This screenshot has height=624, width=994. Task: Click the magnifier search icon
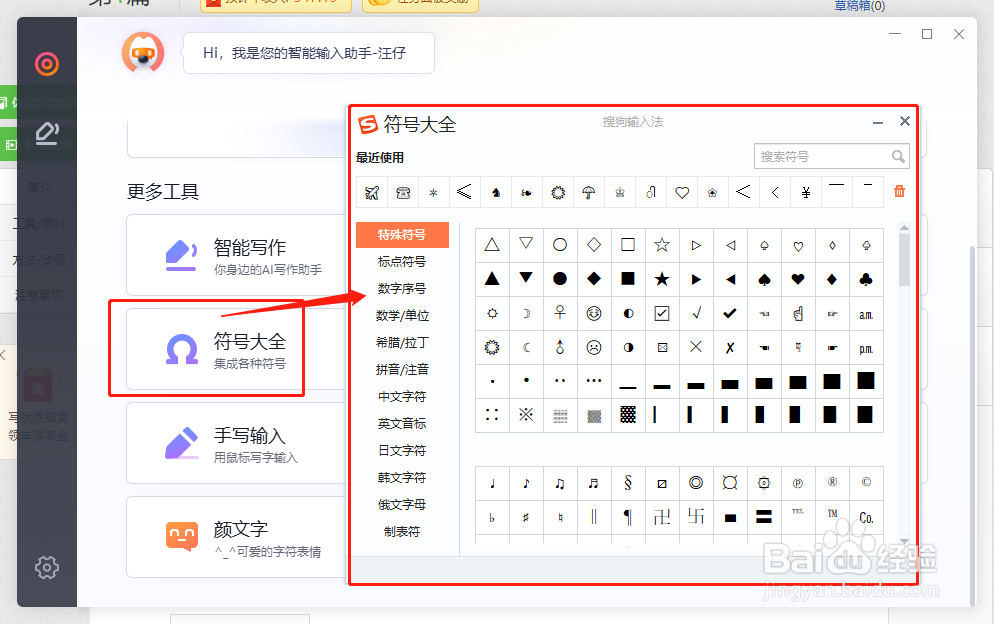click(x=898, y=157)
